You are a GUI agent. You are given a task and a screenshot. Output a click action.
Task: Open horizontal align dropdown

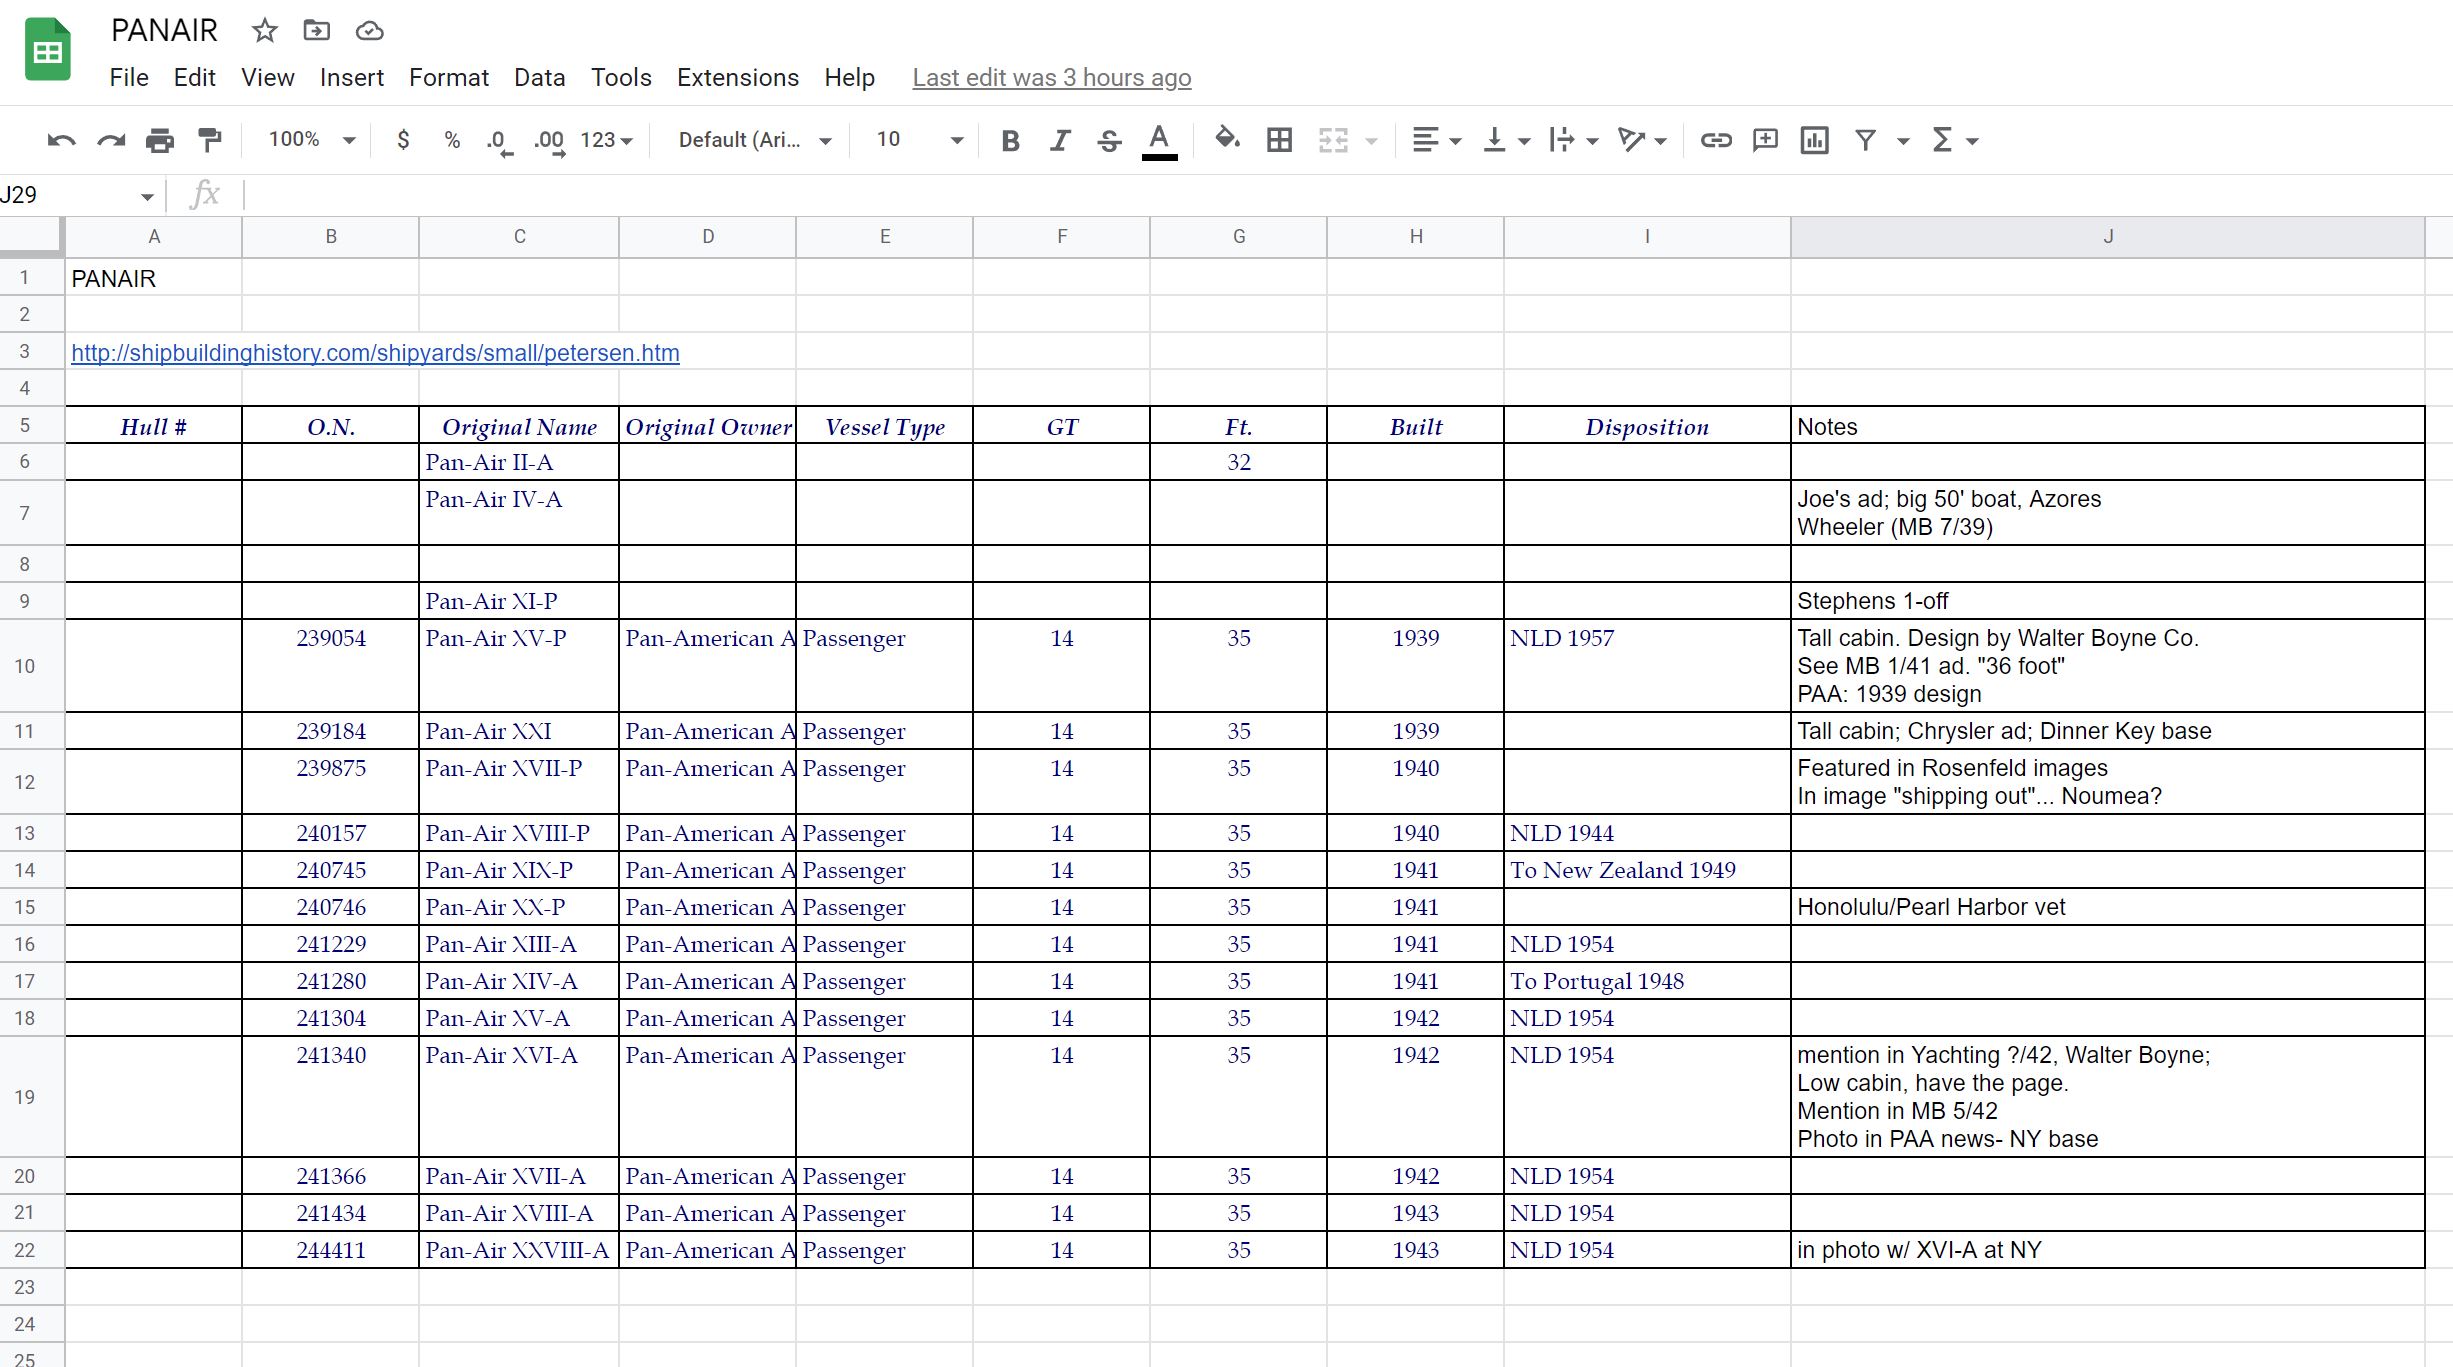(1436, 140)
